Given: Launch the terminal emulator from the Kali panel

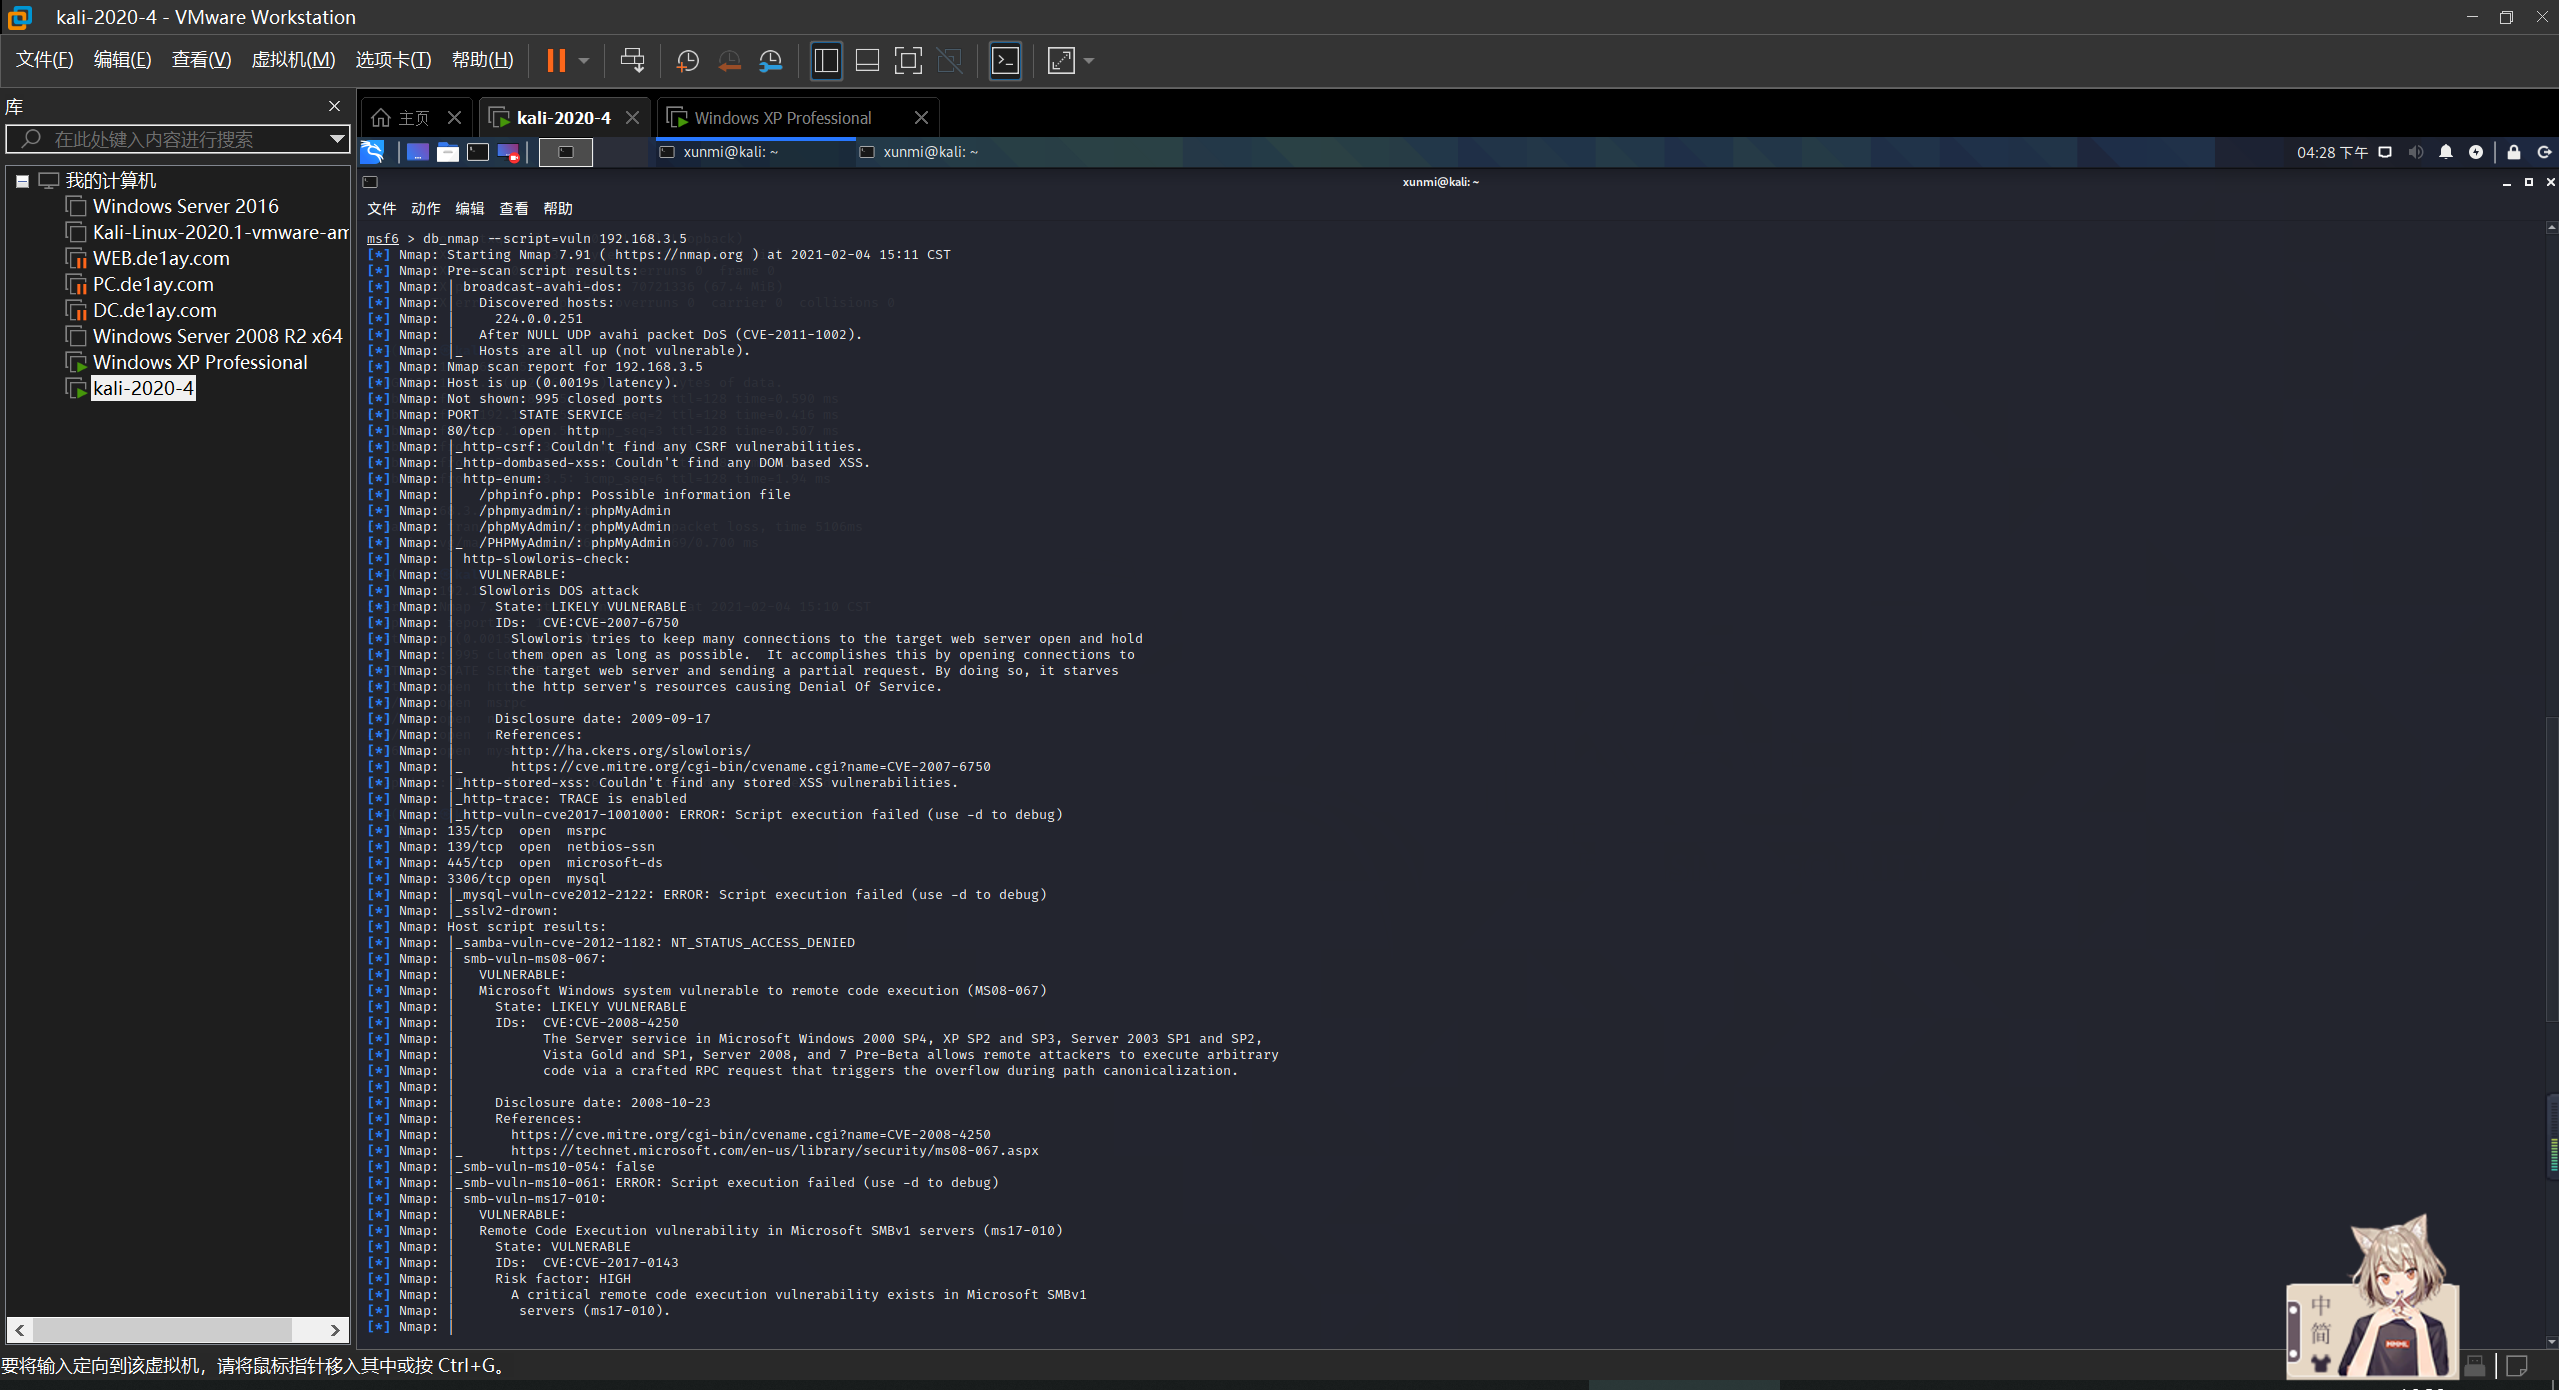Looking at the screenshot, I should (478, 152).
